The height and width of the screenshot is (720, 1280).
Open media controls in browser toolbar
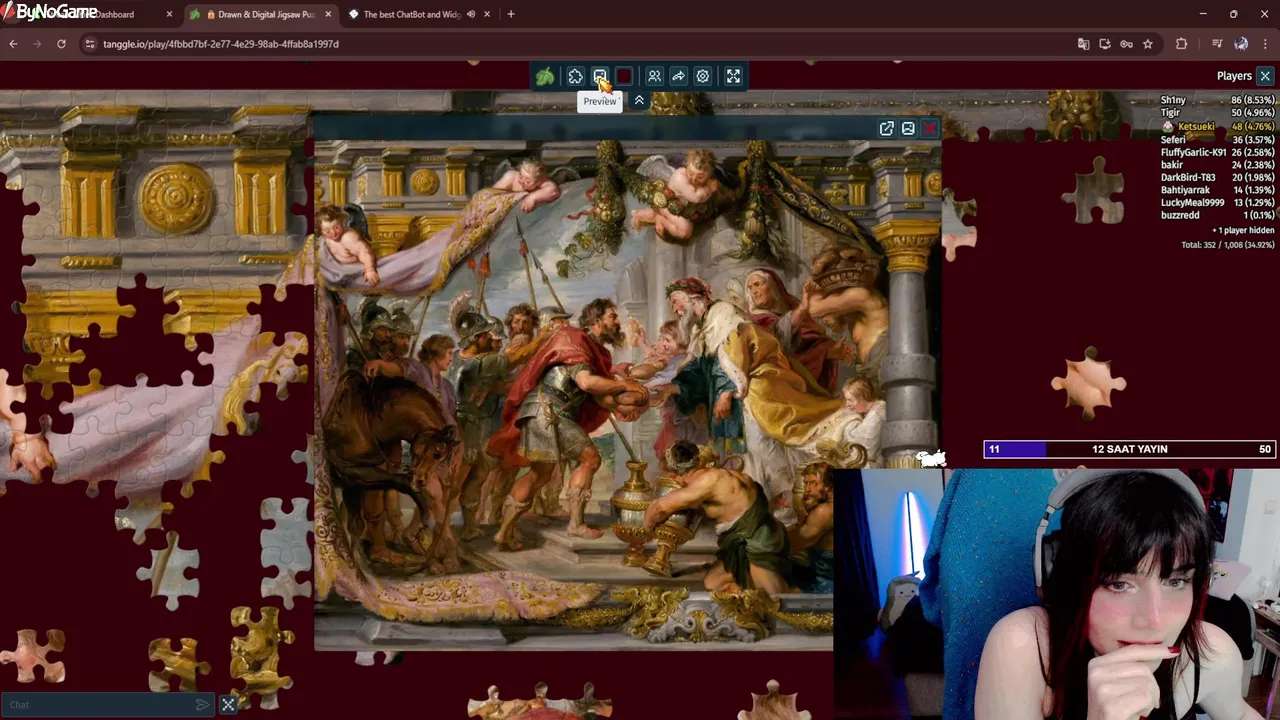click(x=1217, y=44)
